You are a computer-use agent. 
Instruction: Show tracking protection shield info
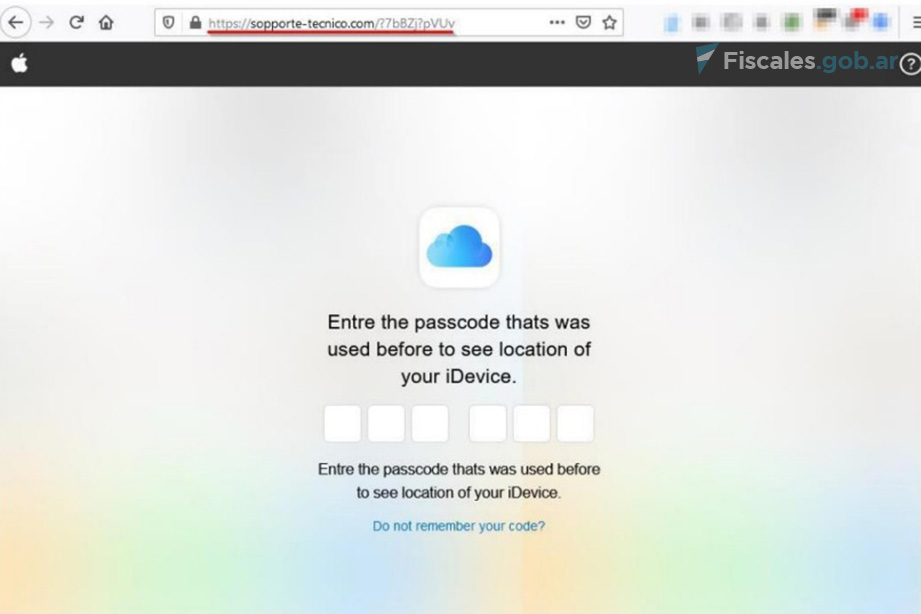169,23
